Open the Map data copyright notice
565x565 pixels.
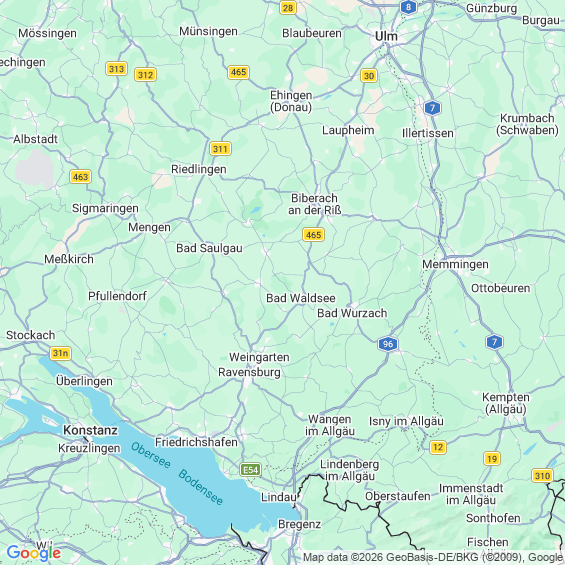(433, 557)
